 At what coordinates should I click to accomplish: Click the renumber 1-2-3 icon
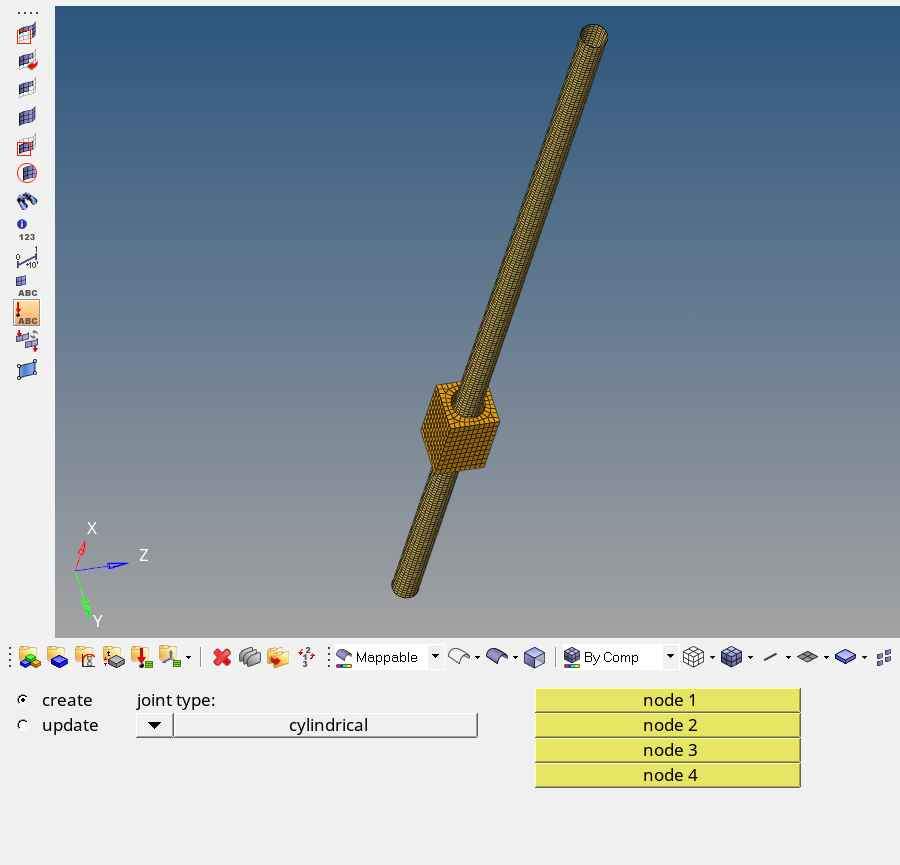(x=306, y=657)
